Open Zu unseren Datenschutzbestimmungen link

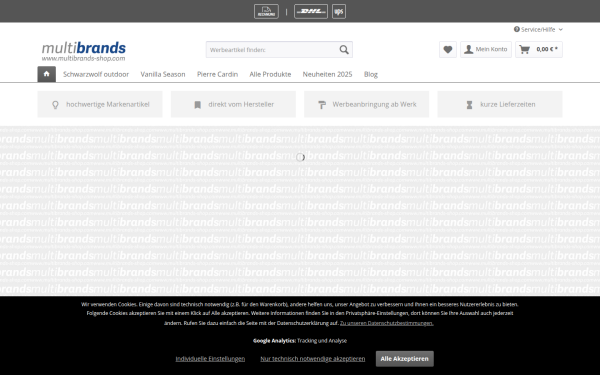[386, 323]
